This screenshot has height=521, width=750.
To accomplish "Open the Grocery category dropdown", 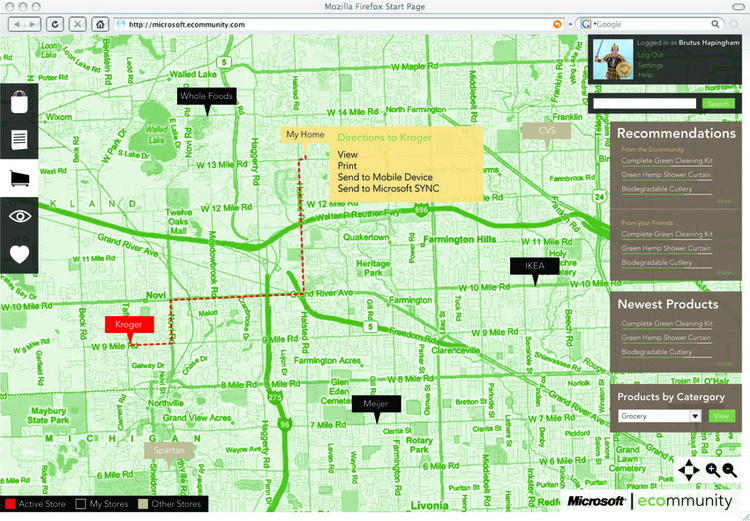I will point(660,416).
